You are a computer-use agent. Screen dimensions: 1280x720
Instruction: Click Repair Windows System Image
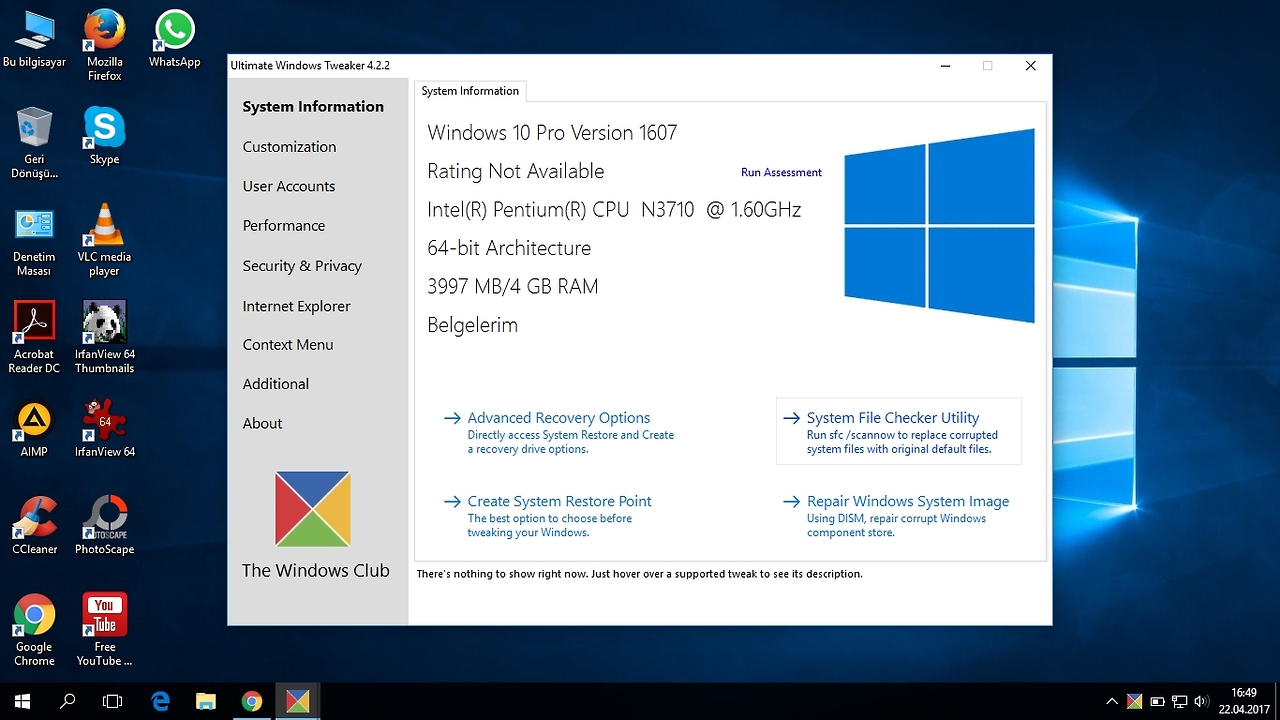coord(896,516)
